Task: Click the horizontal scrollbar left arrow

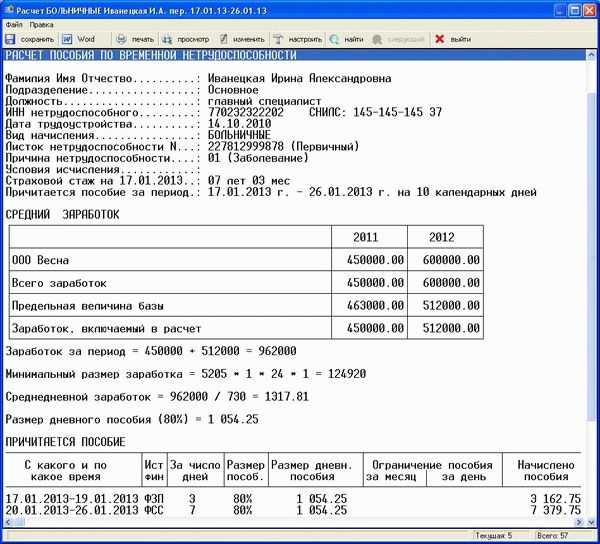Action: [8, 522]
